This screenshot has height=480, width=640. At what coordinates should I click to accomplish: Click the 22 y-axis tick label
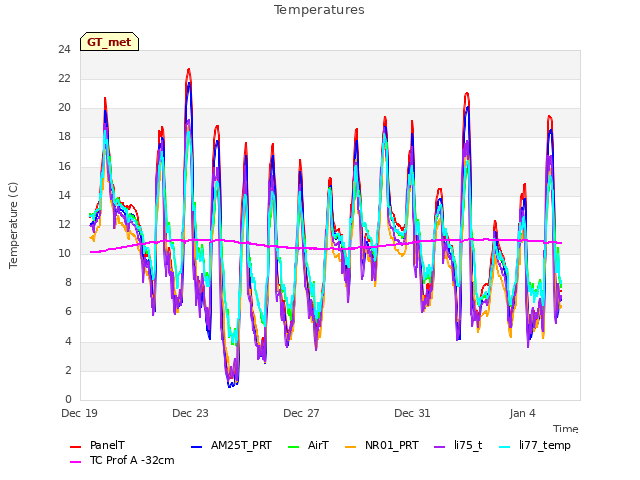pyautogui.click(x=64, y=79)
